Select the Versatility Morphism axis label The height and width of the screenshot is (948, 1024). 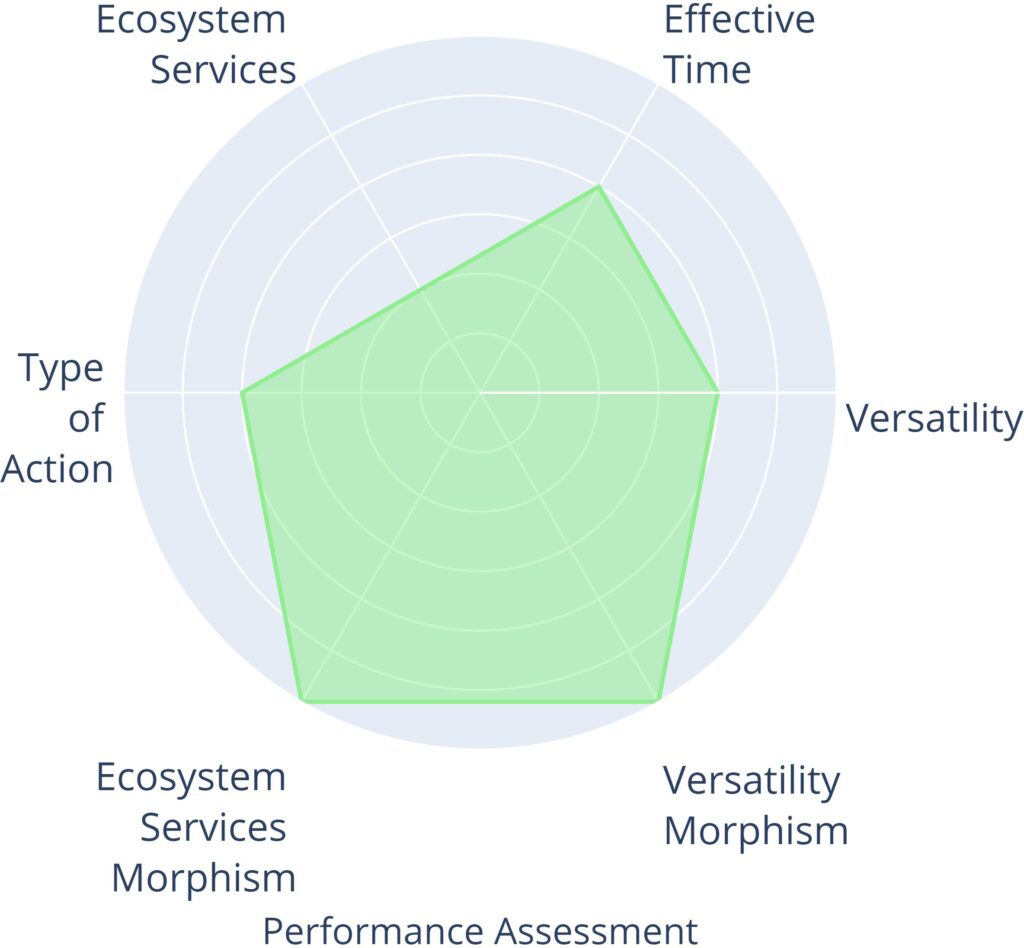click(755, 805)
